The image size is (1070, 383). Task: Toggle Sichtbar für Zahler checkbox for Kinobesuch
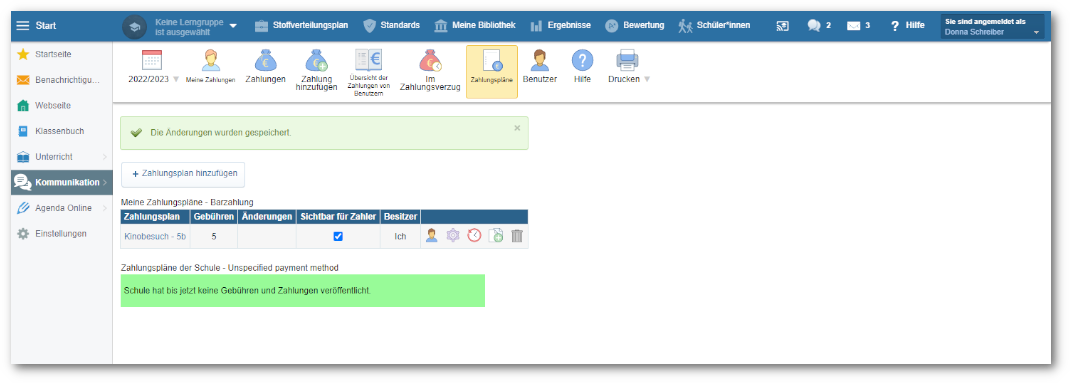[338, 236]
